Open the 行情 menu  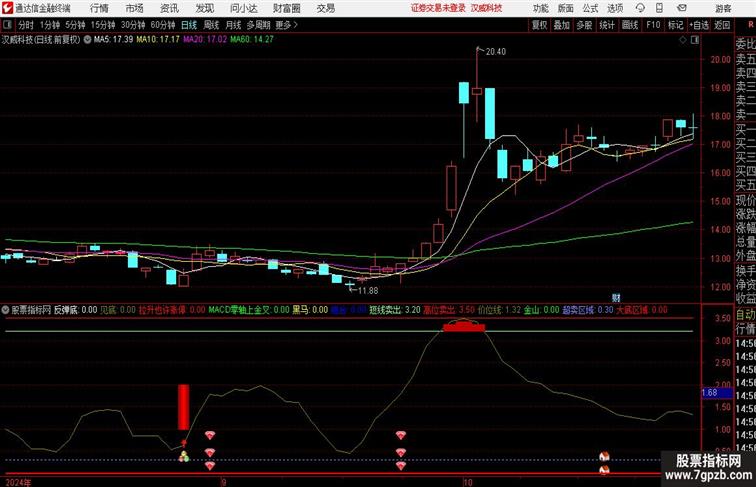click(99, 8)
